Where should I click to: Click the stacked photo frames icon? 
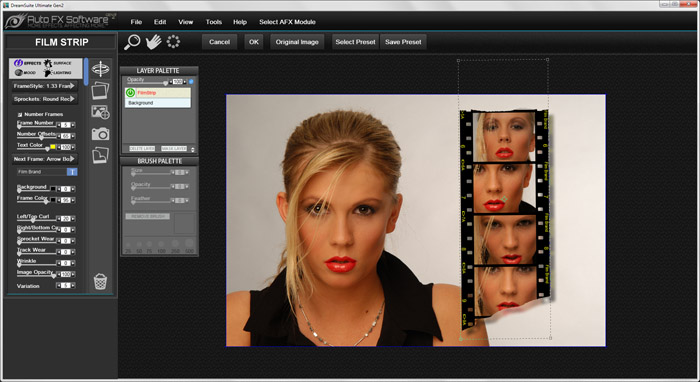(100, 91)
